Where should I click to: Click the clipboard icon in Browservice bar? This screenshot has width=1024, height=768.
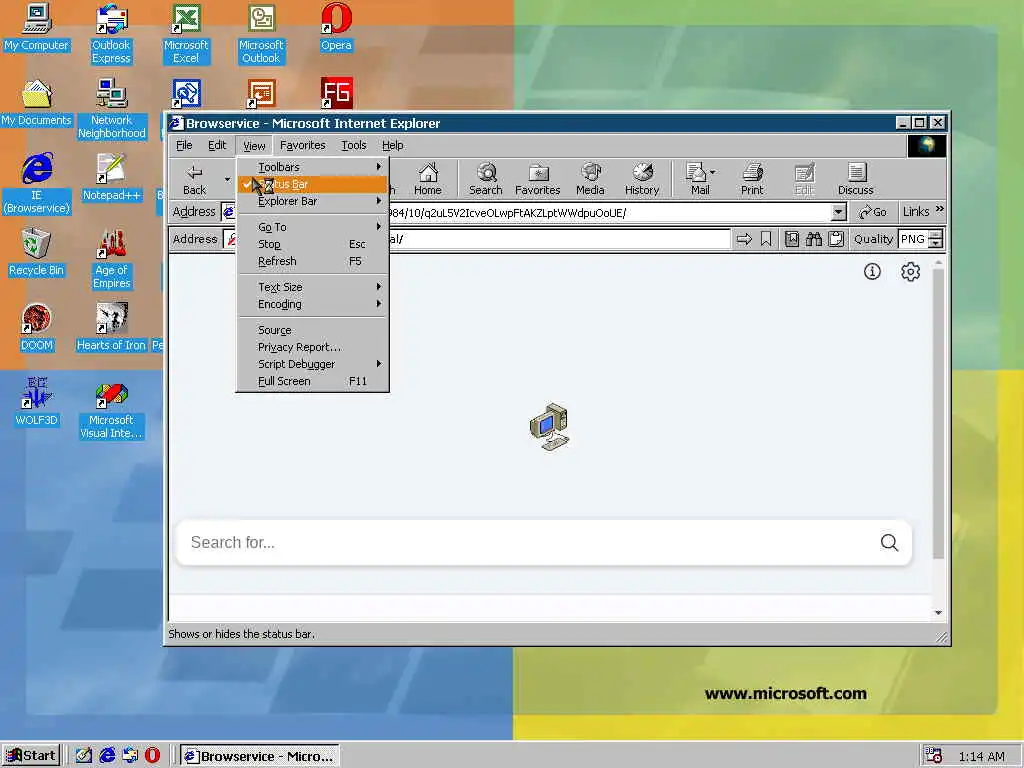point(836,239)
